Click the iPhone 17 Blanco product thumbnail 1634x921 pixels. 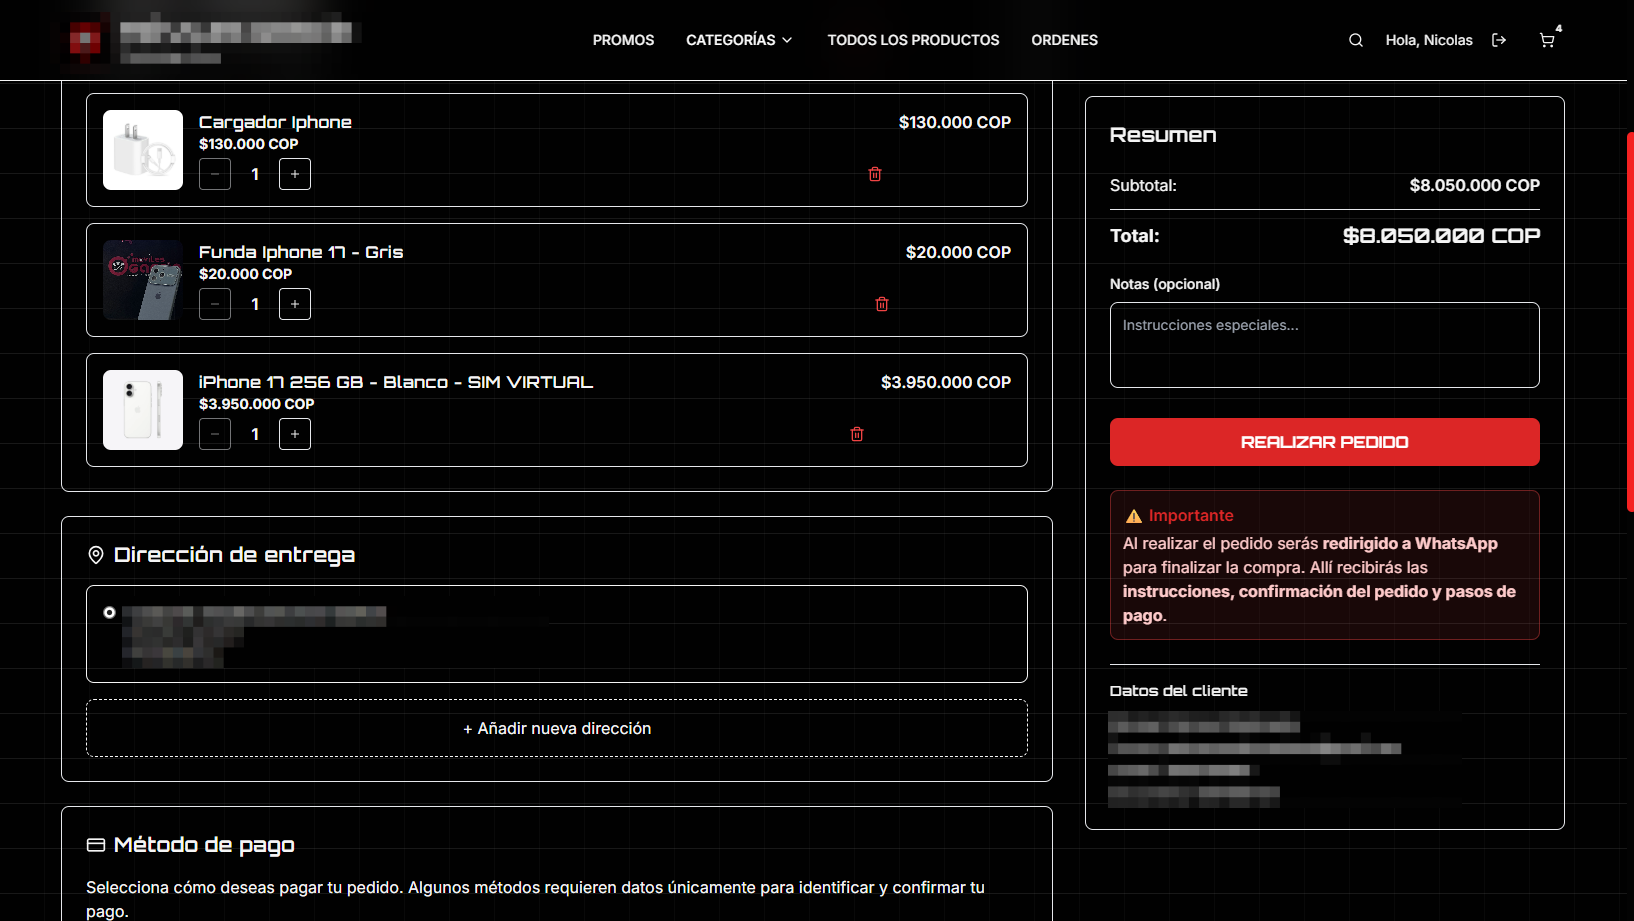(143, 410)
